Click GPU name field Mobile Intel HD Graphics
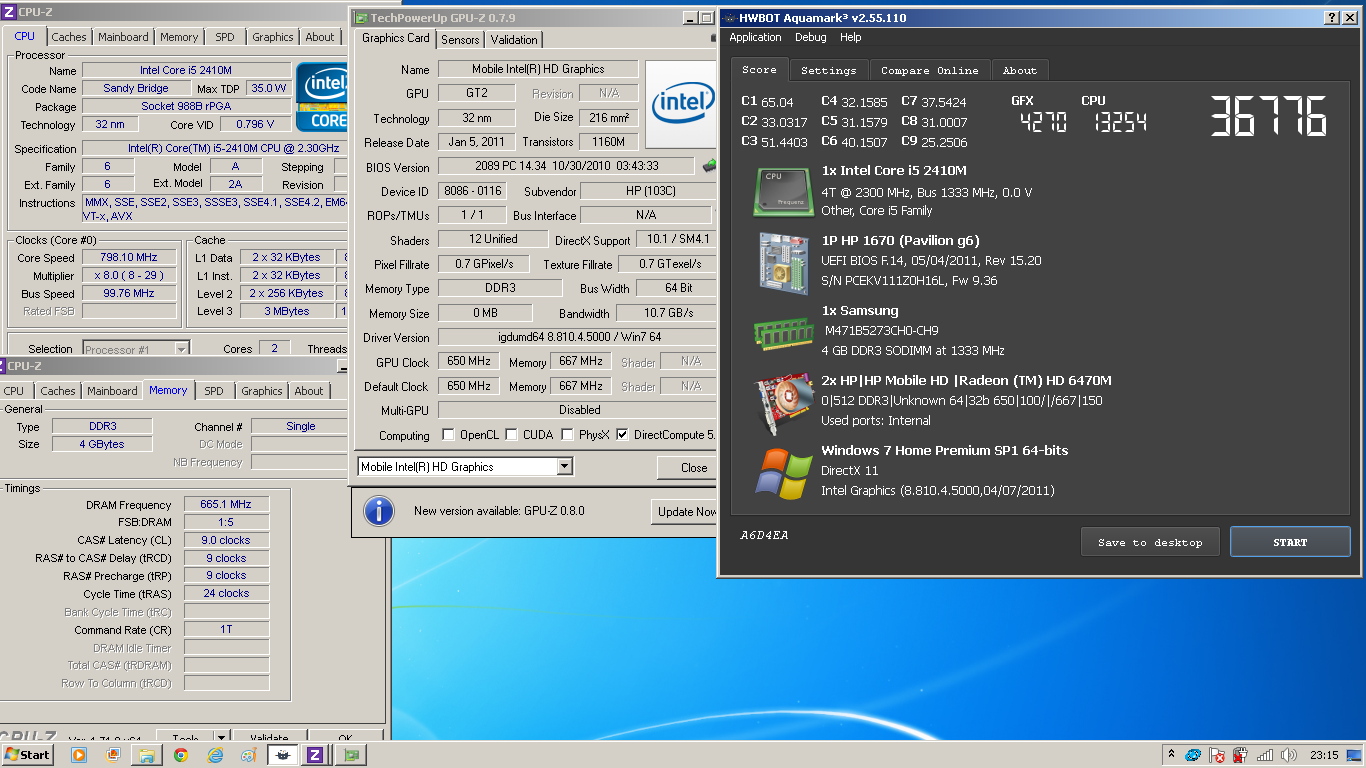Image resolution: width=1366 pixels, height=768 pixels. (x=538, y=69)
